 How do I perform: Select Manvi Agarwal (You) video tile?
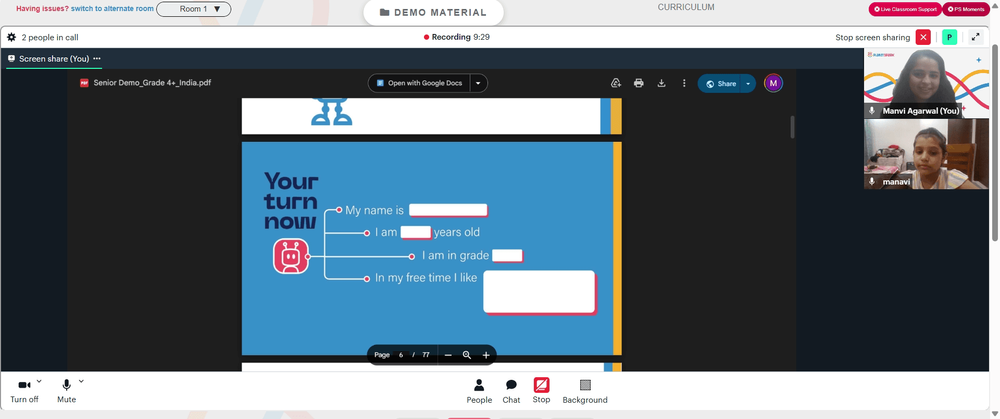[x=925, y=84]
